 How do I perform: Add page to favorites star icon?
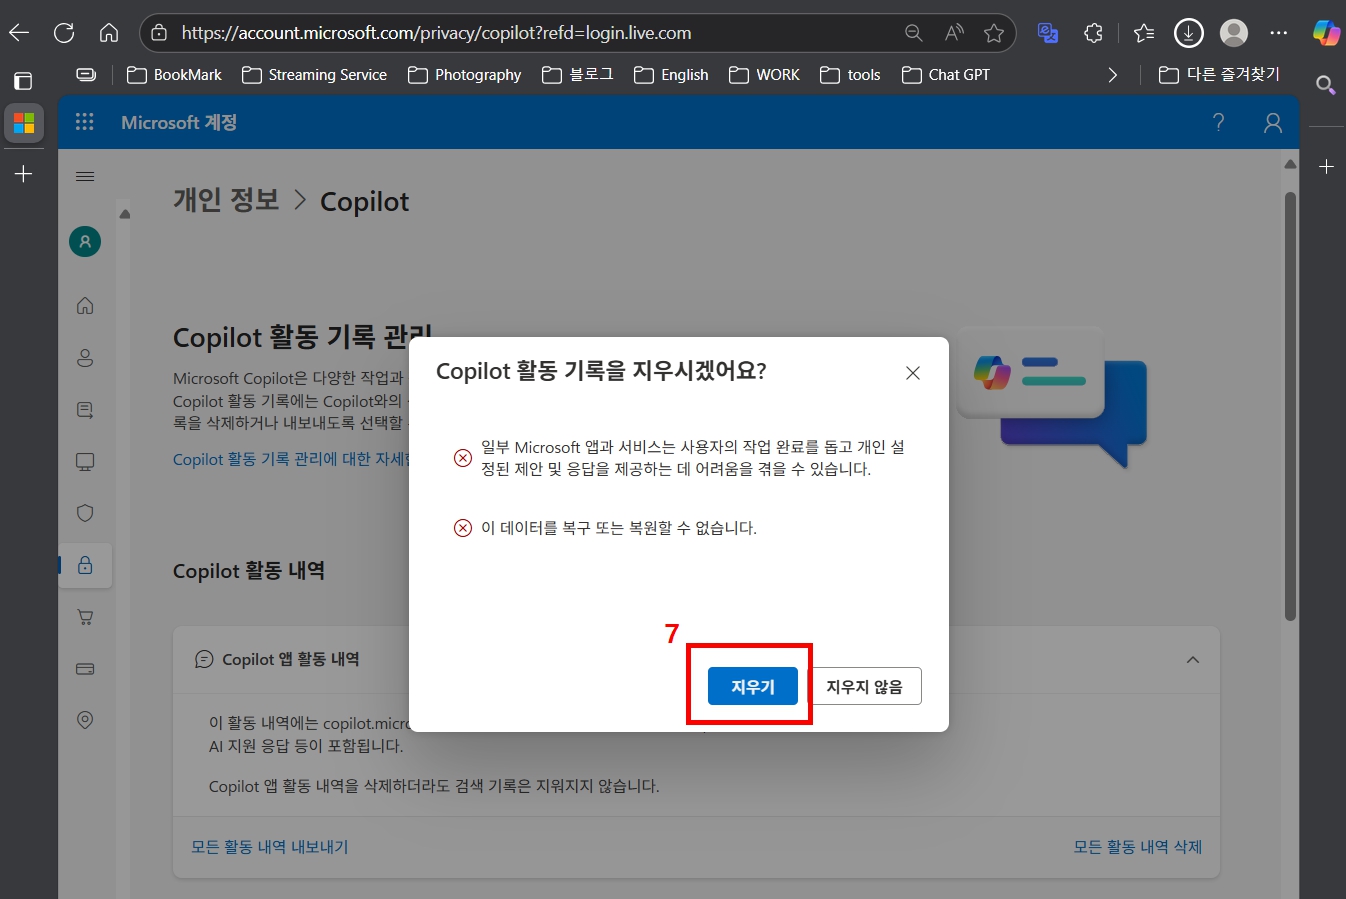[x=993, y=33]
